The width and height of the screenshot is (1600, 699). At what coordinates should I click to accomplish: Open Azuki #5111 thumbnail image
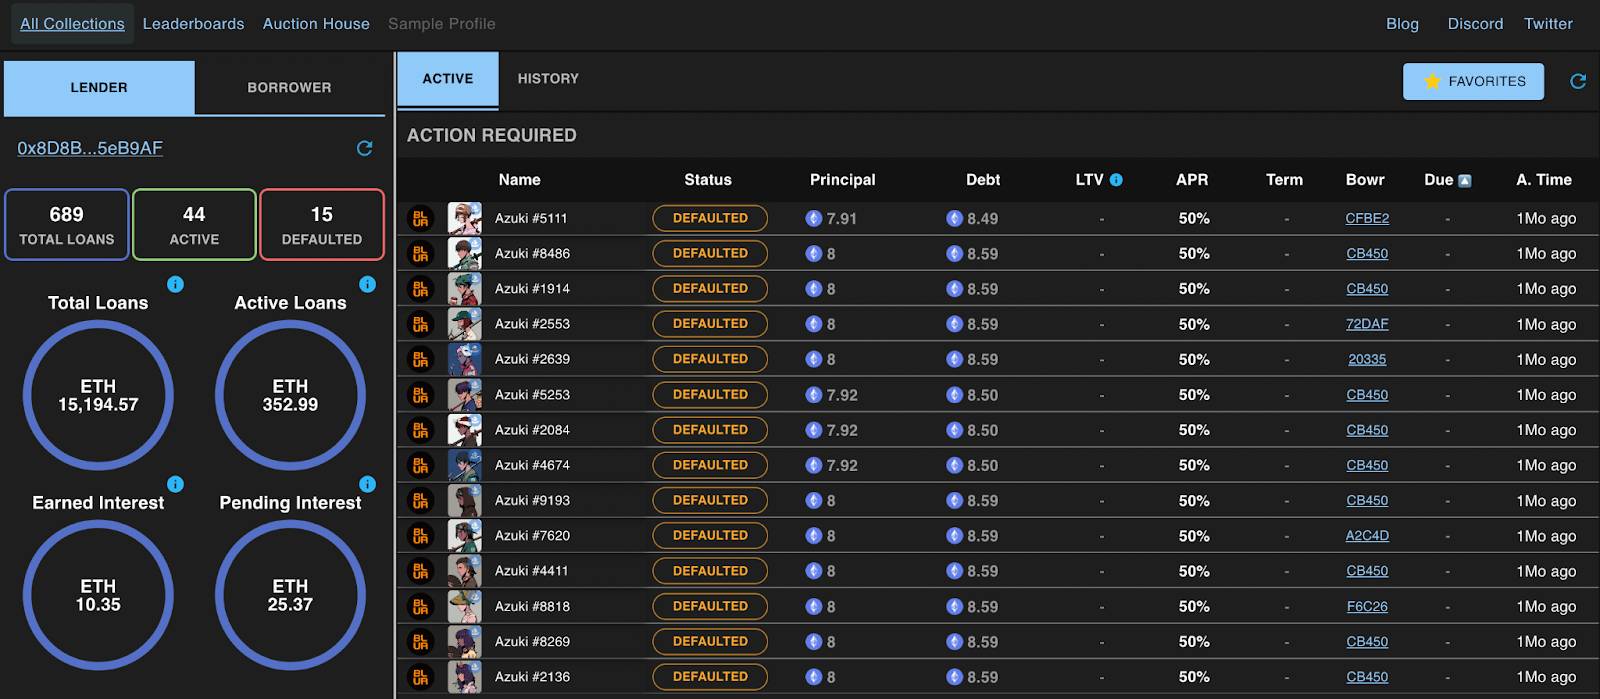[465, 218]
